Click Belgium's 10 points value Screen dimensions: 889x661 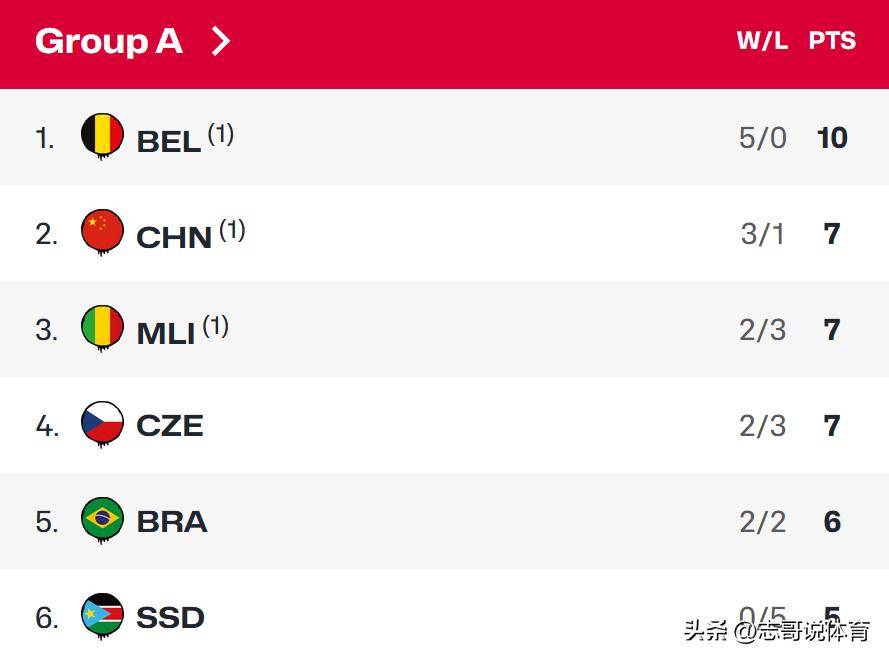click(832, 138)
